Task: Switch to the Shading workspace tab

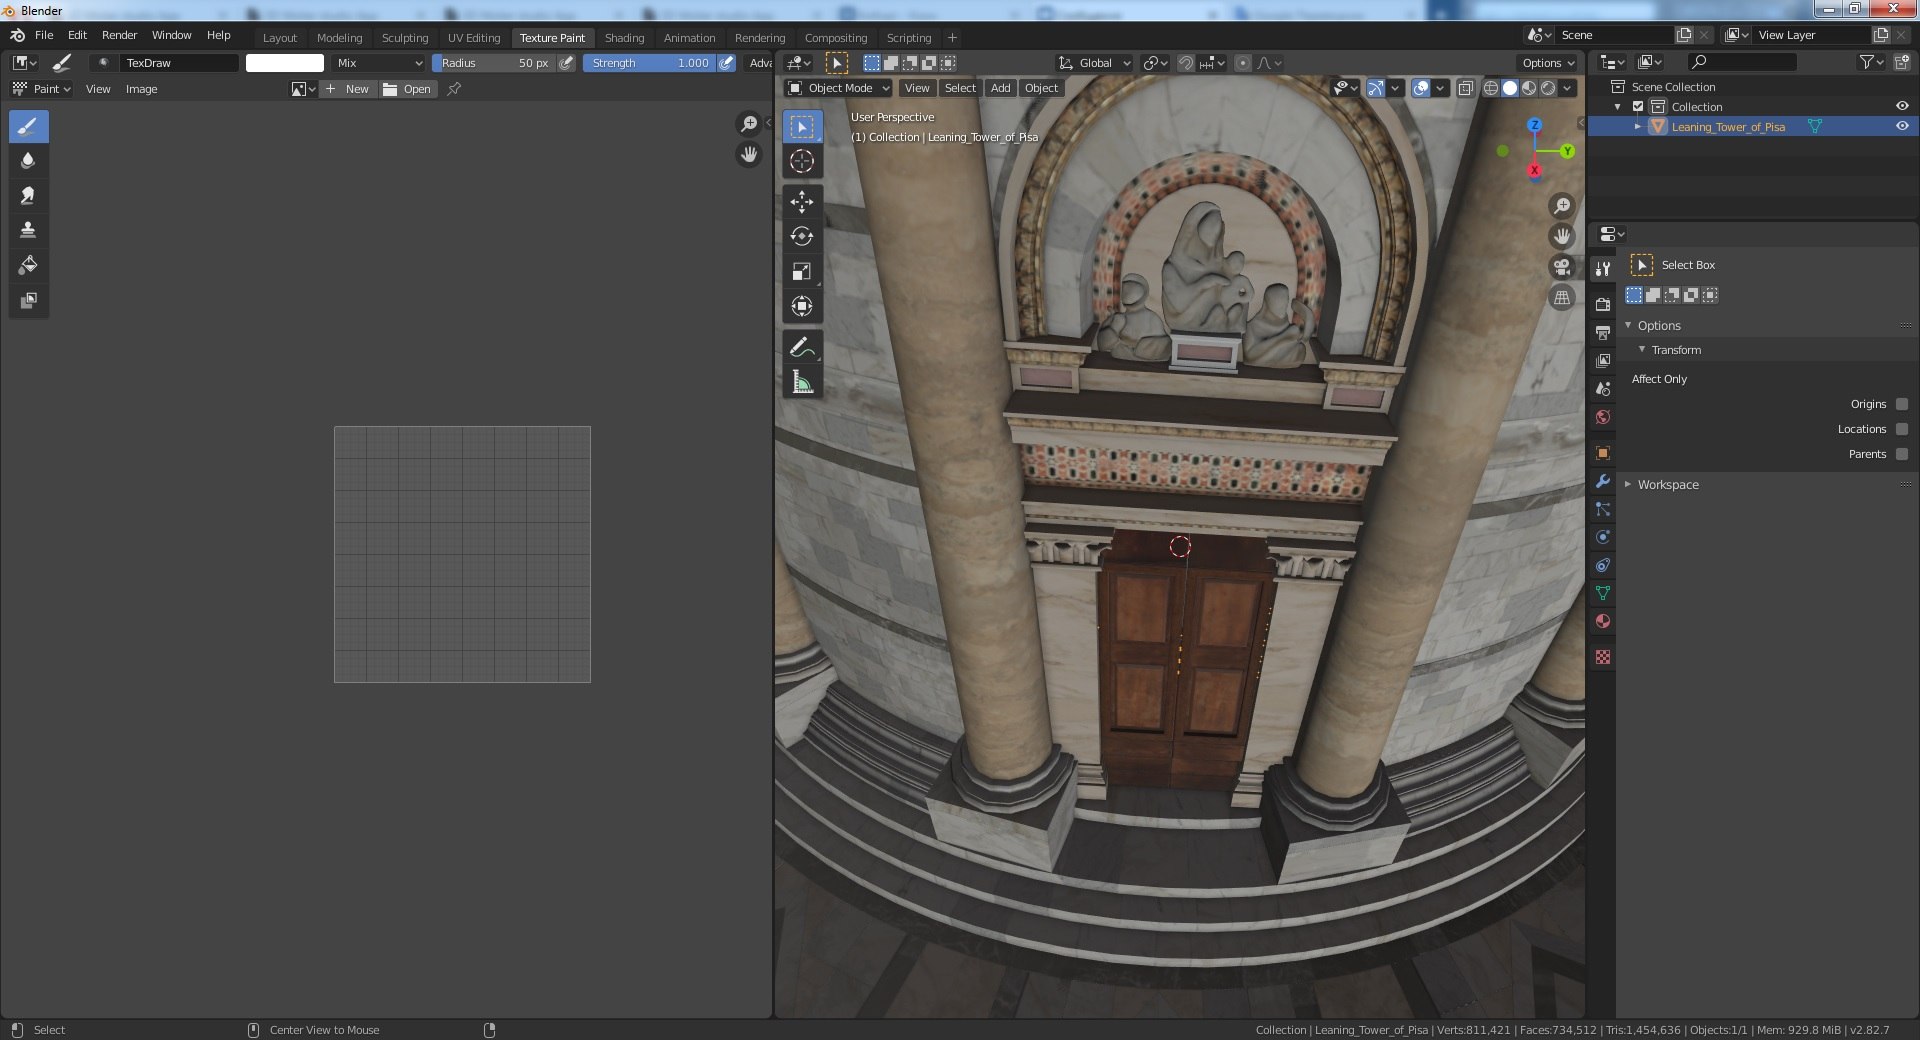Action: (624, 38)
